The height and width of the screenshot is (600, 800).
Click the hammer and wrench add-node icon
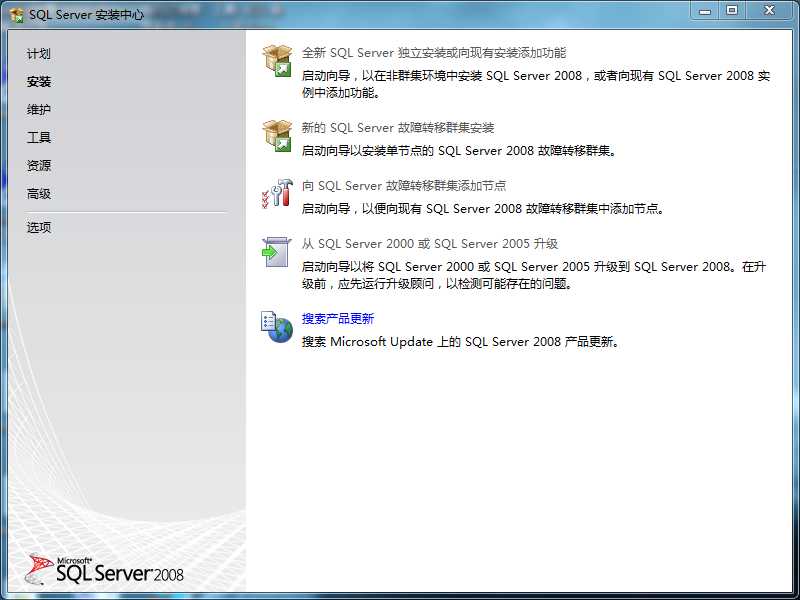(x=277, y=193)
